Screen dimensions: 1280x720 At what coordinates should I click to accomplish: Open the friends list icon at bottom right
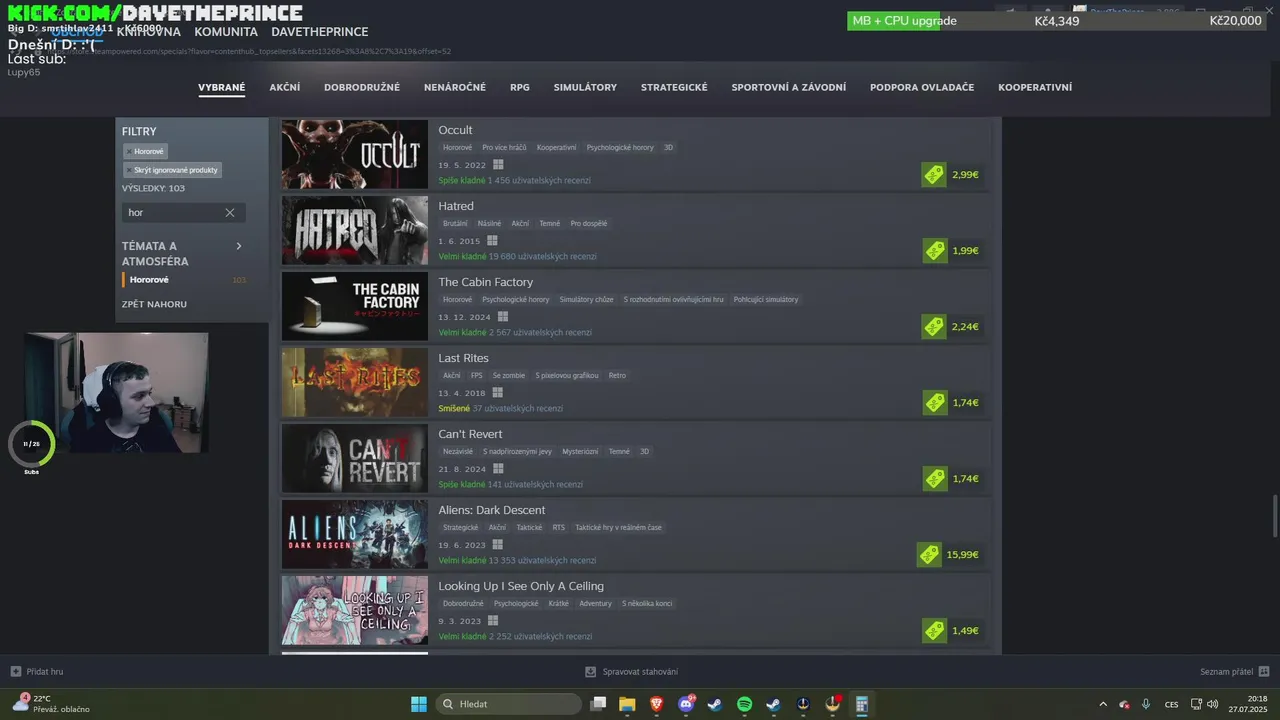point(1264,671)
